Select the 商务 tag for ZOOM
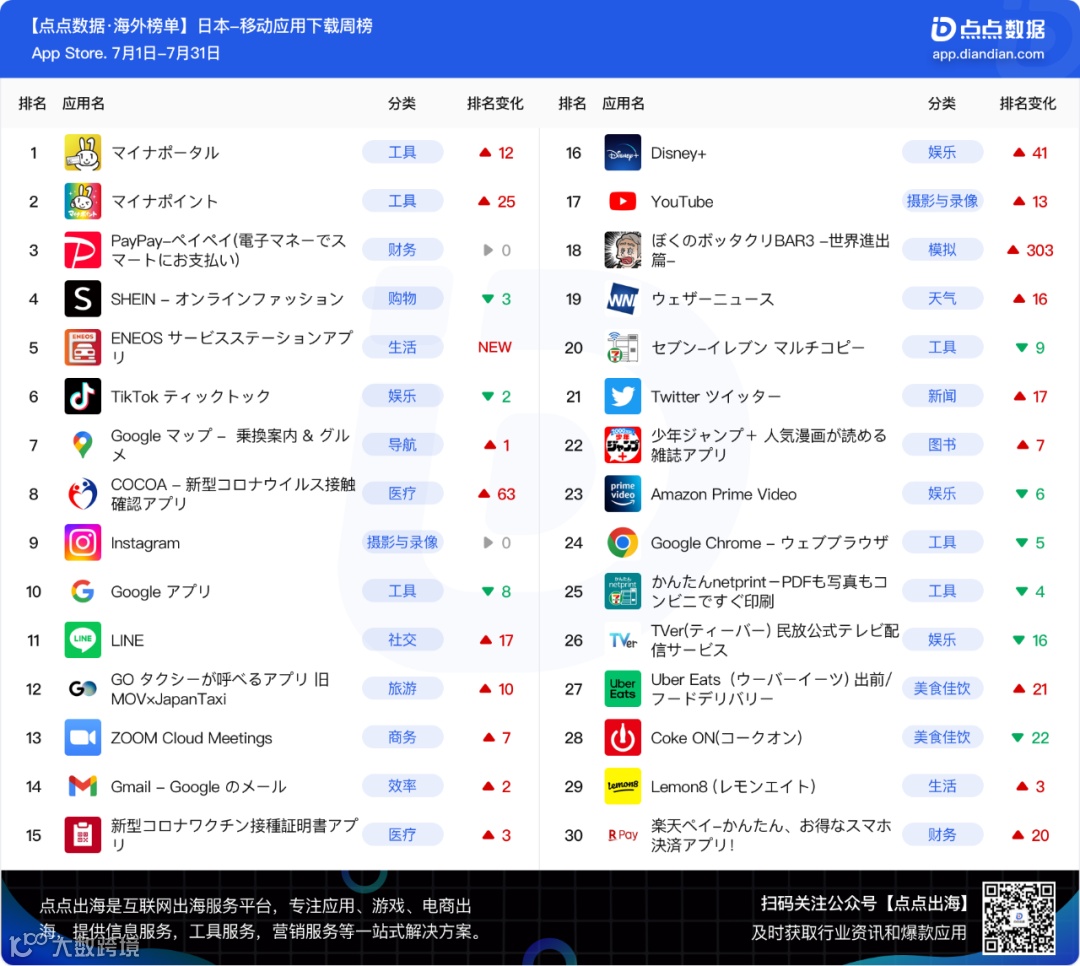Viewport: 1080px width, 966px height. pyautogui.click(x=402, y=737)
